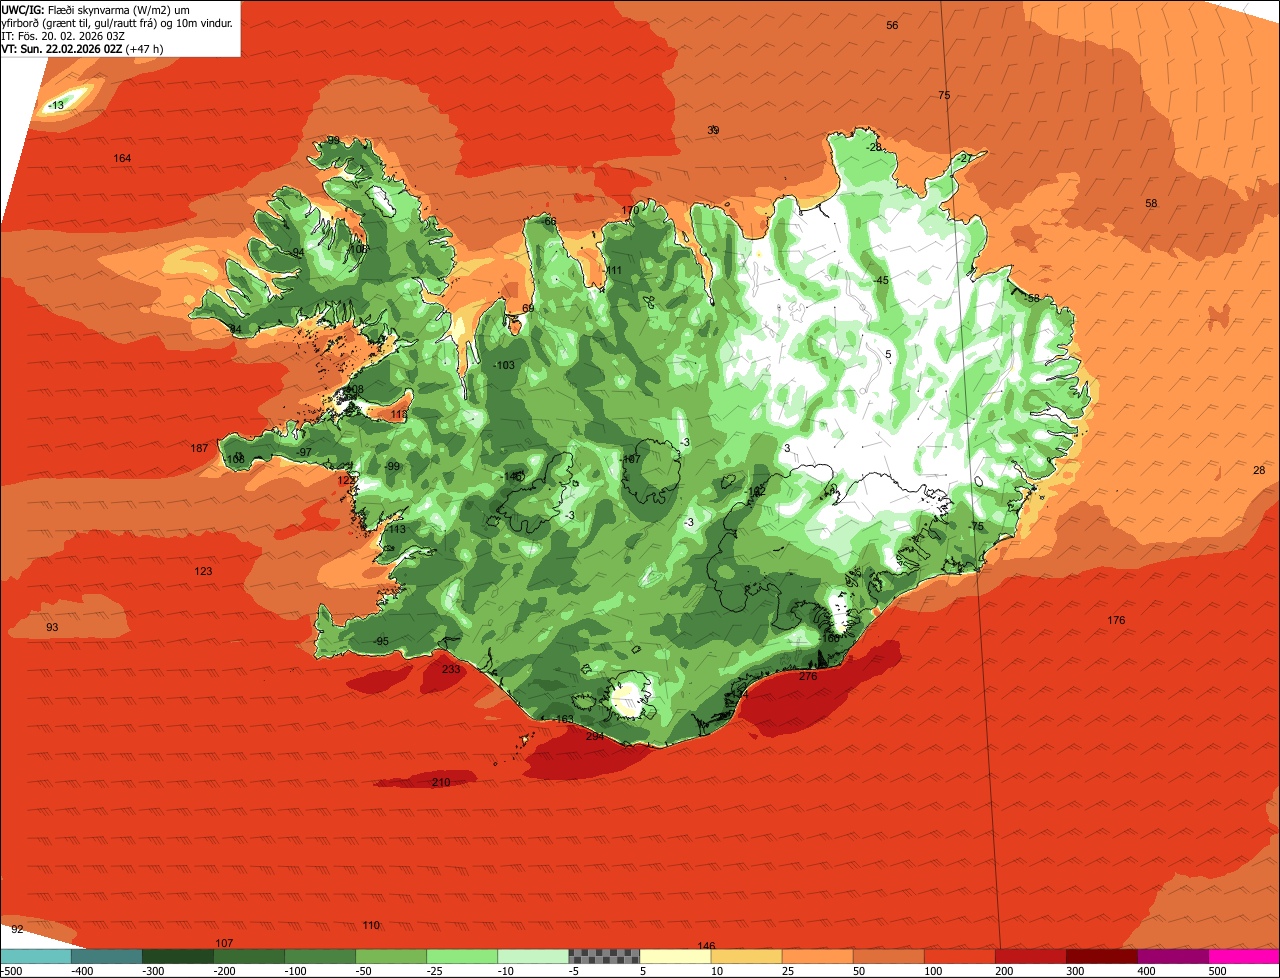Click the '39' flux value
The image size is (1280, 978).
coord(713,130)
